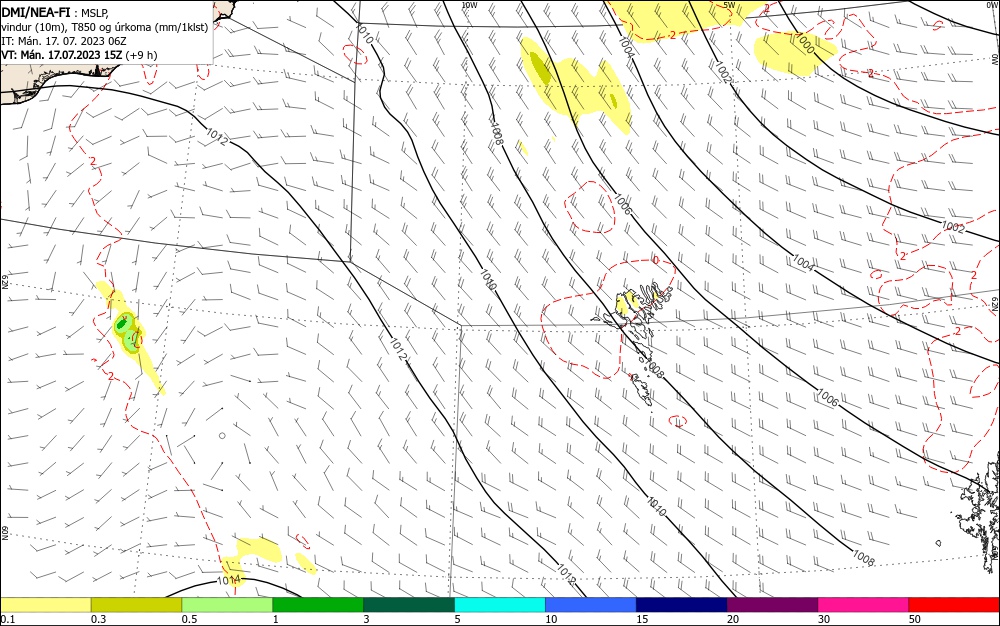Select the dark green 3–5 legend color
1000x626 pixels.
click(409, 605)
